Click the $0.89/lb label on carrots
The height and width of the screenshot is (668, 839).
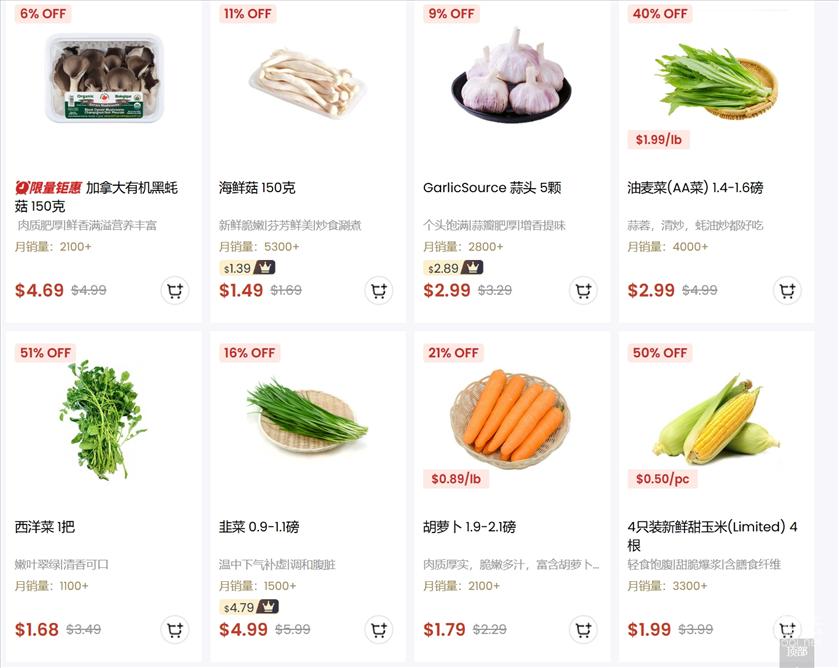pos(456,479)
